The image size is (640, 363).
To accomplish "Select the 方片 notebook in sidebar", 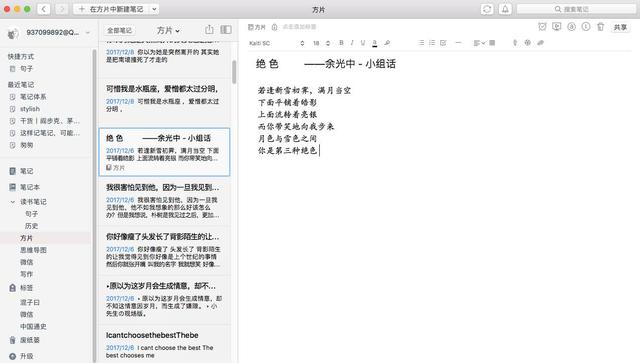I will (26, 238).
